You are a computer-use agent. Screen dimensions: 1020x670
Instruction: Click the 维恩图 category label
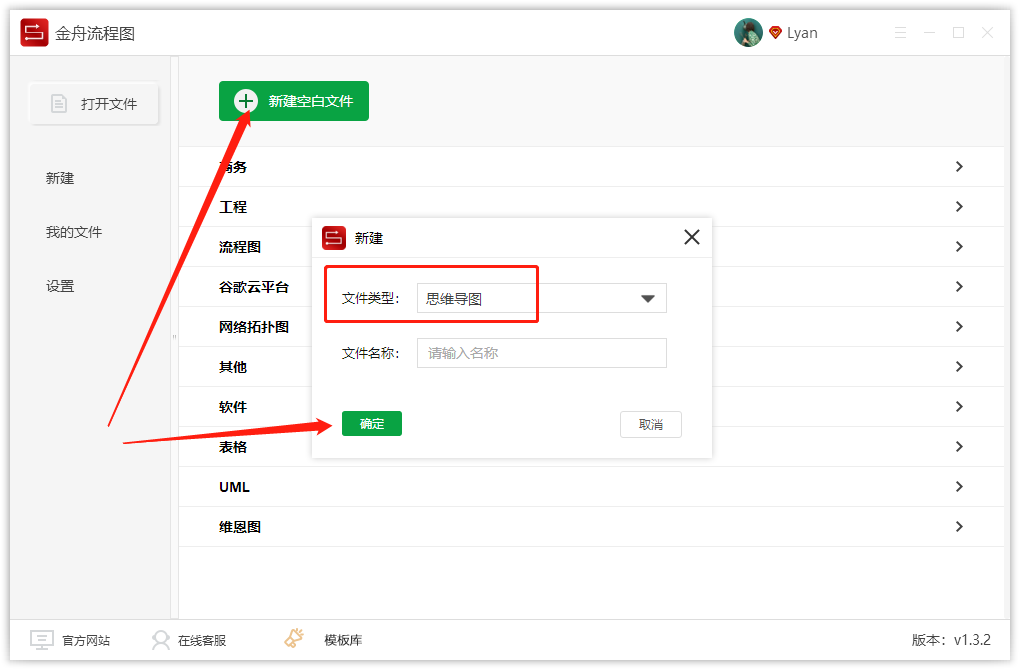[240, 527]
